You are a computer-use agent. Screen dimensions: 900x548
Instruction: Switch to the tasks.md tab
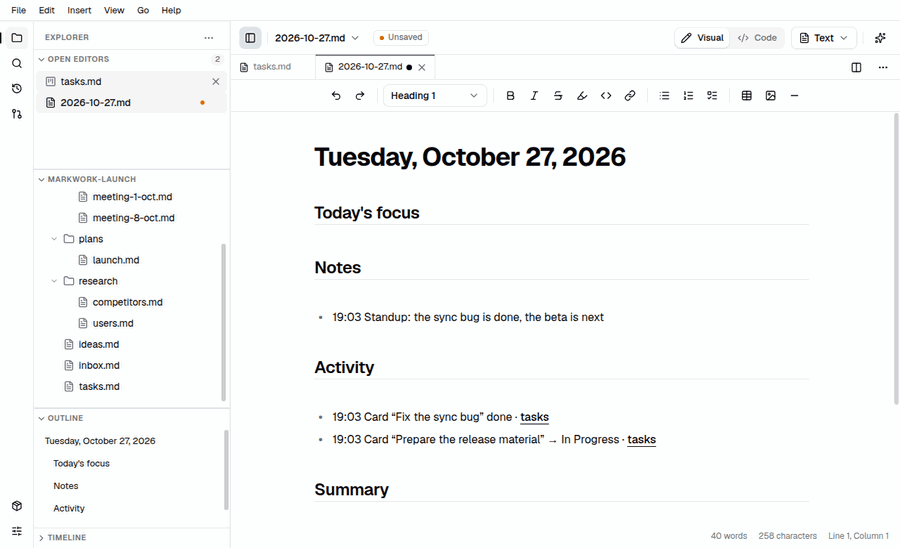click(x=273, y=67)
